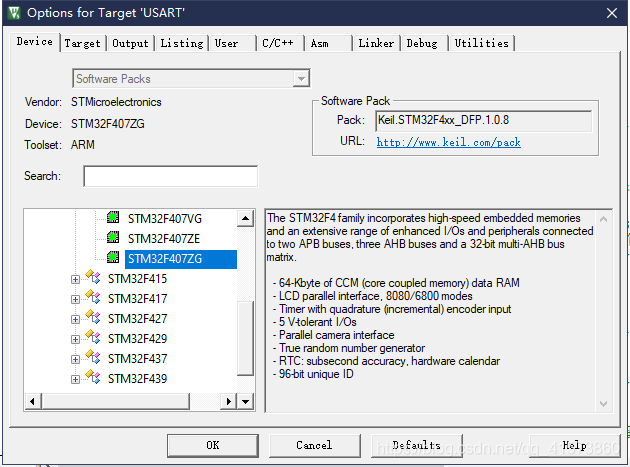Open the Debug tab

coord(424,43)
